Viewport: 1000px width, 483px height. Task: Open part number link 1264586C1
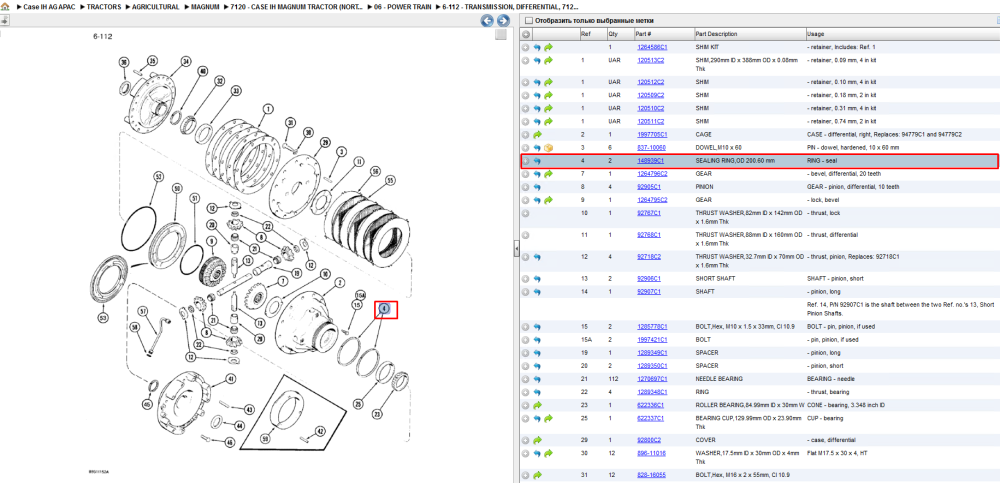coord(652,47)
